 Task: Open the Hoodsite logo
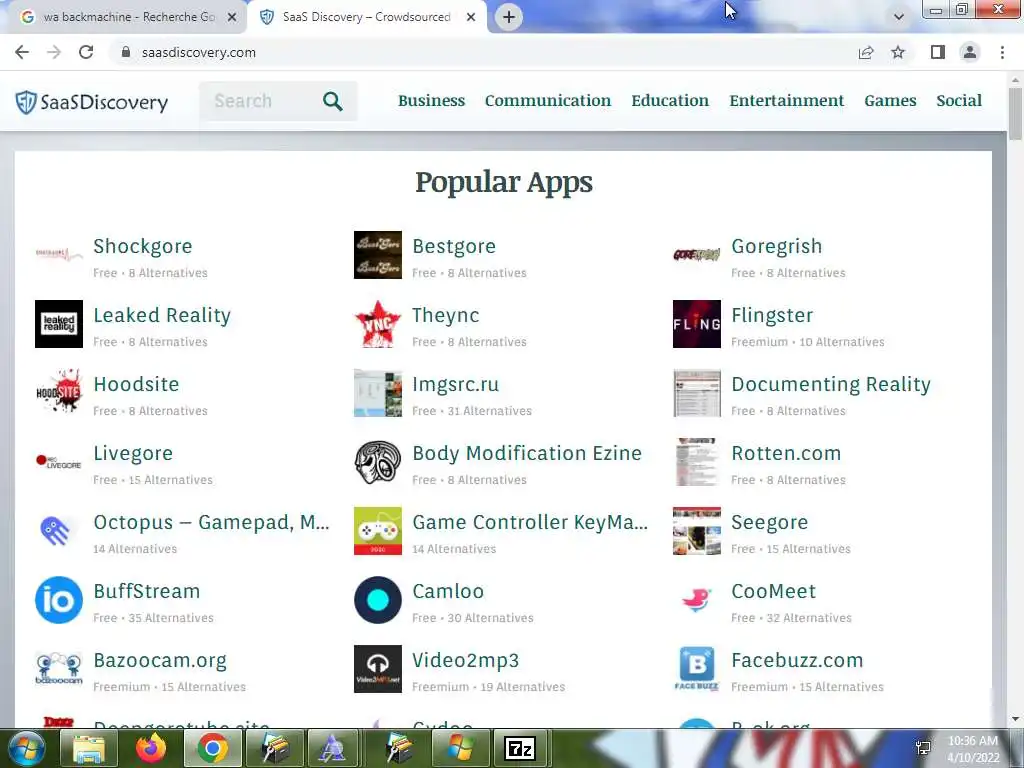(x=59, y=393)
